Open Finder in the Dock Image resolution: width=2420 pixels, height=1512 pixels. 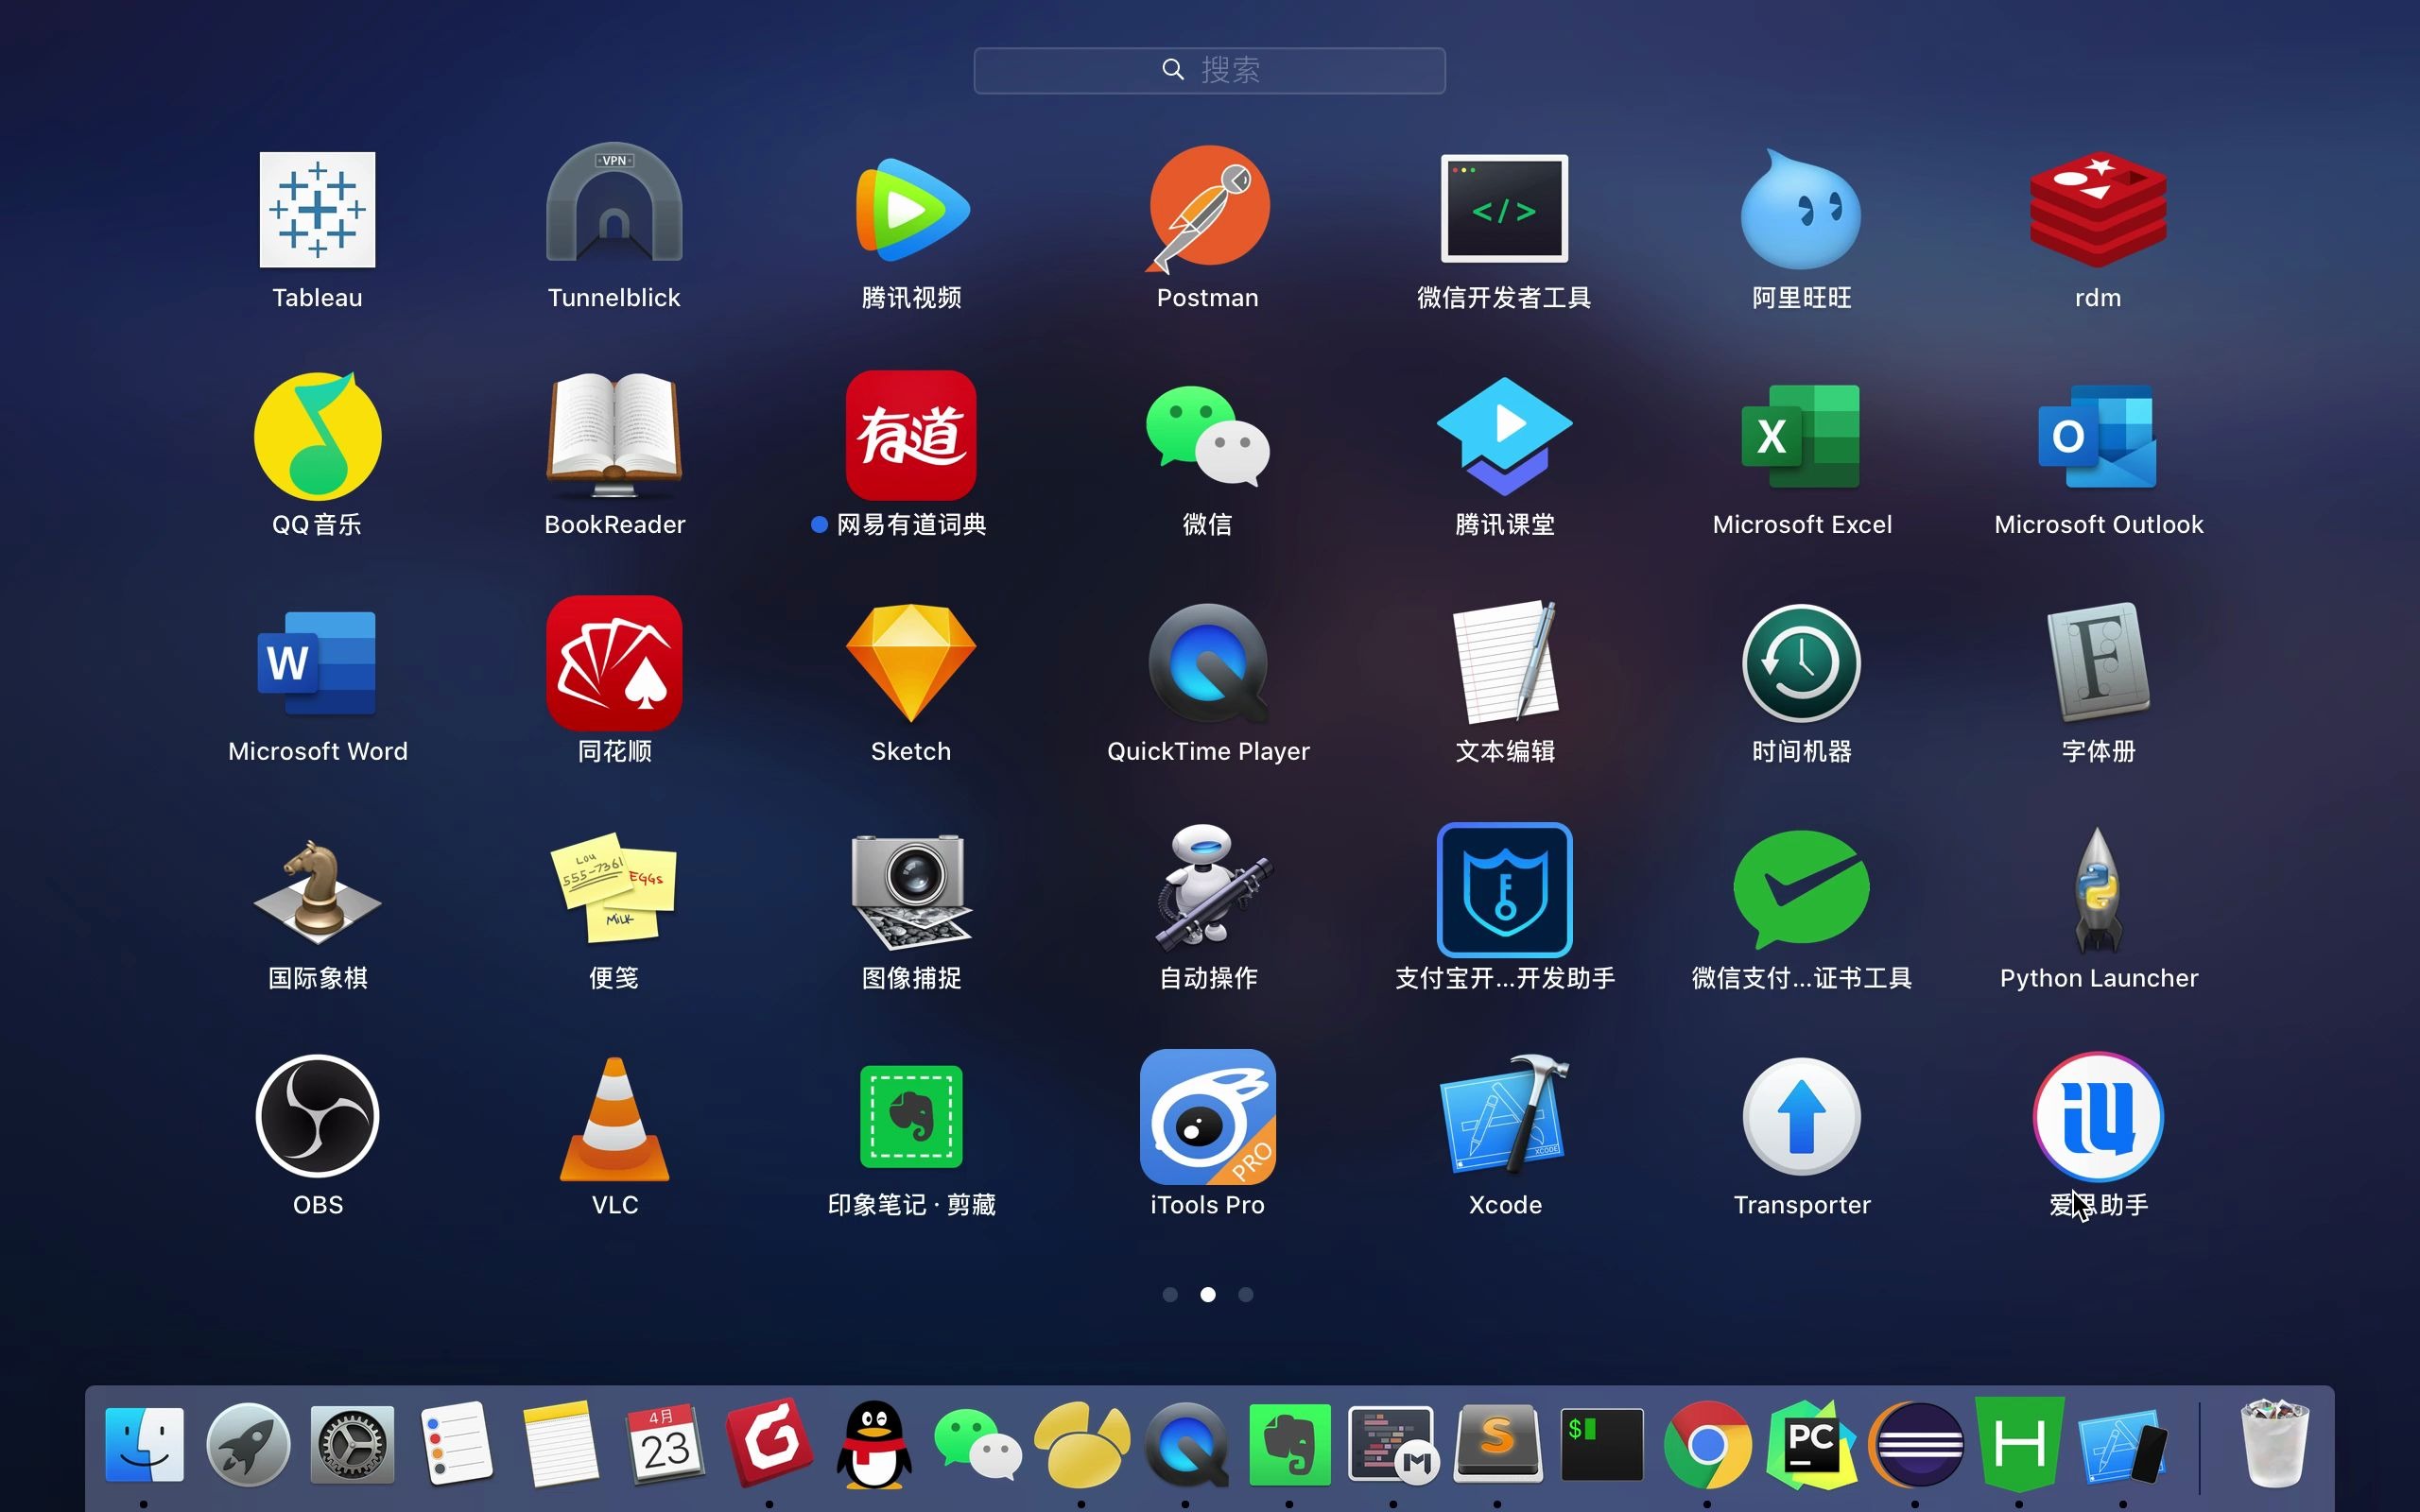pos(144,1444)
